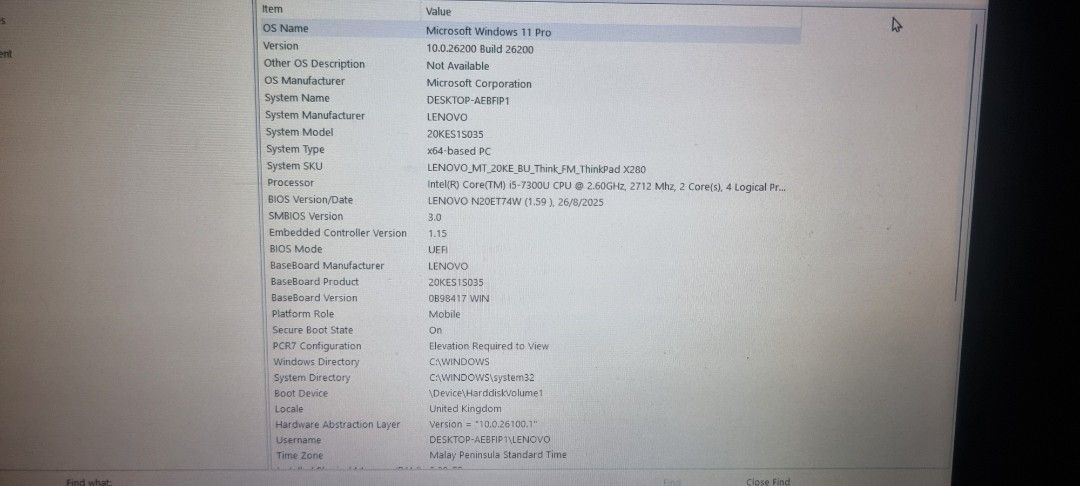Viewport: 1080px width, 486px height.
Task: Select the System Directory row
Action: (529, 378)
